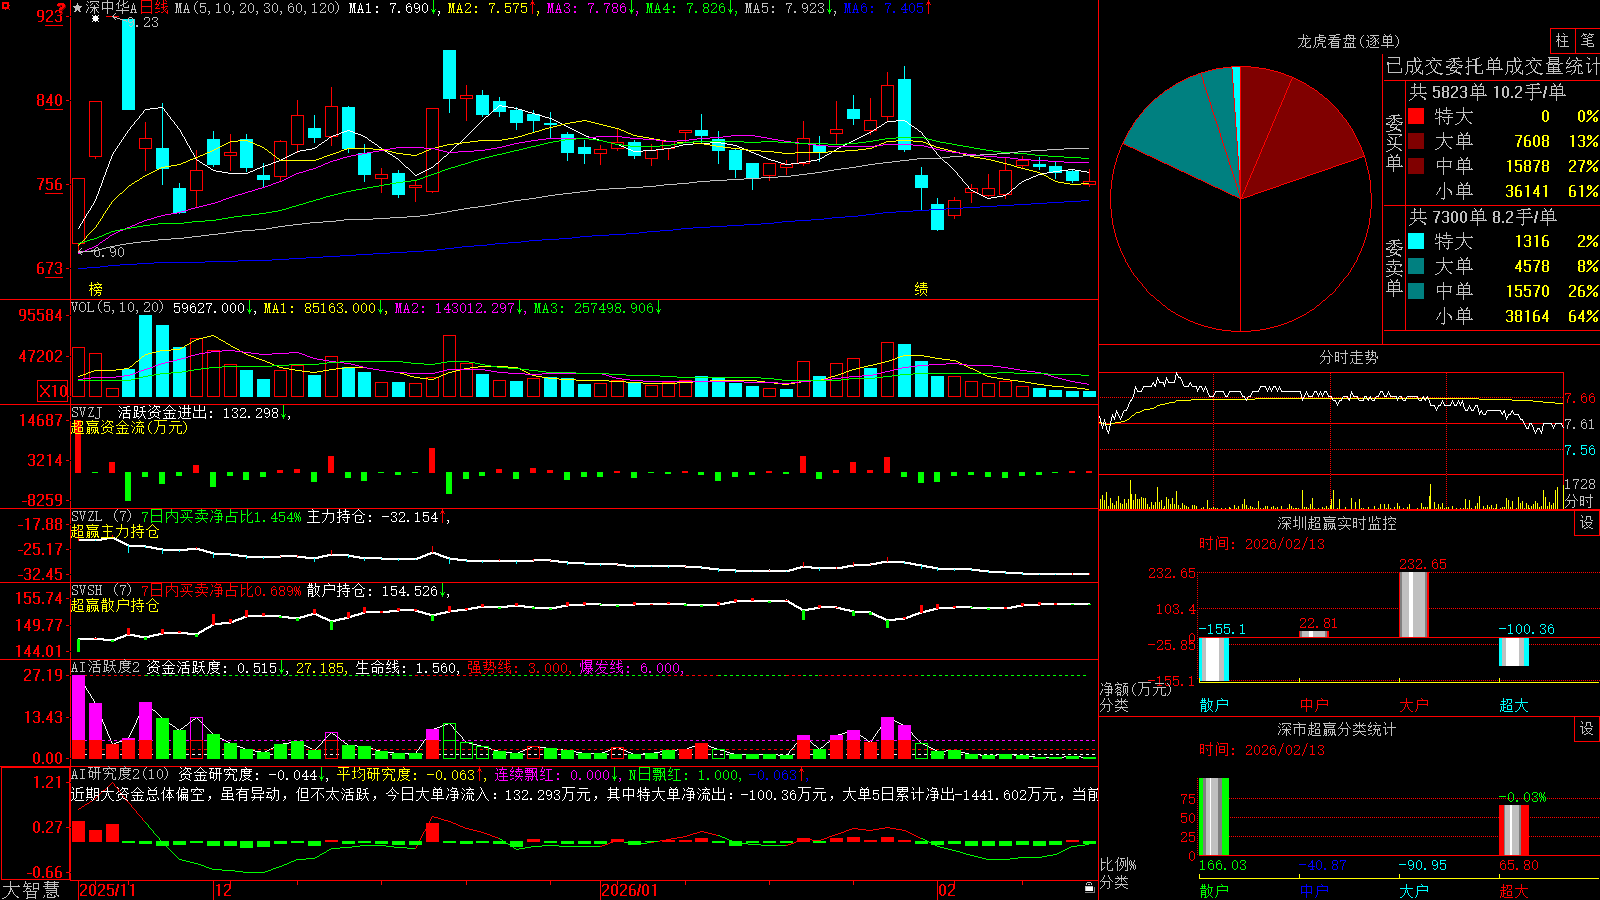Open 设 settings for 深圳超赢实时监控
Image resolution: width=1600 pixels, height=900 pixels.
point(1587,523)
